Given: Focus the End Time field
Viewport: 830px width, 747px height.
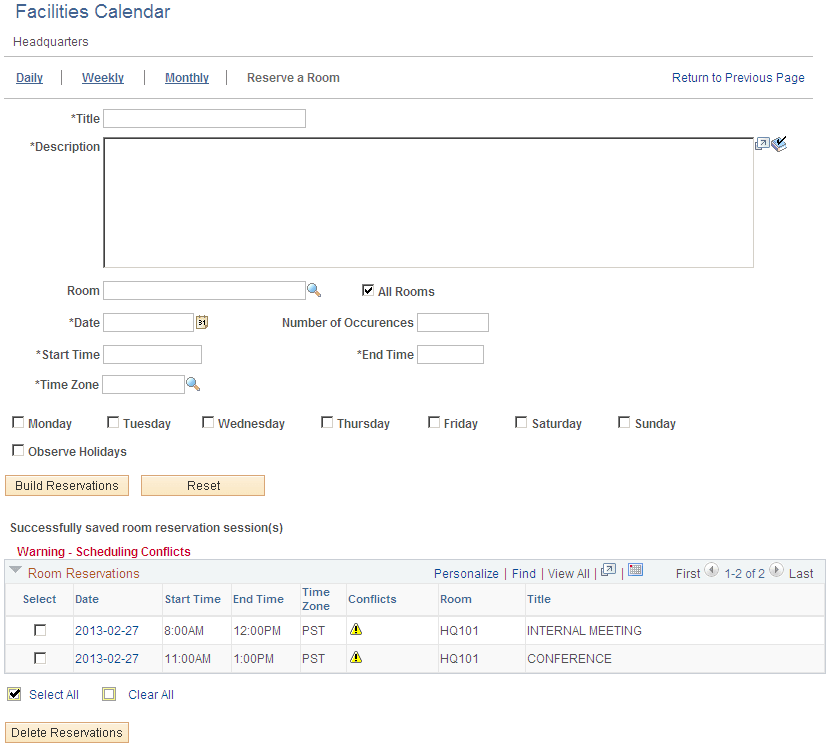Looking at the screenshot, I should point(450,354).
